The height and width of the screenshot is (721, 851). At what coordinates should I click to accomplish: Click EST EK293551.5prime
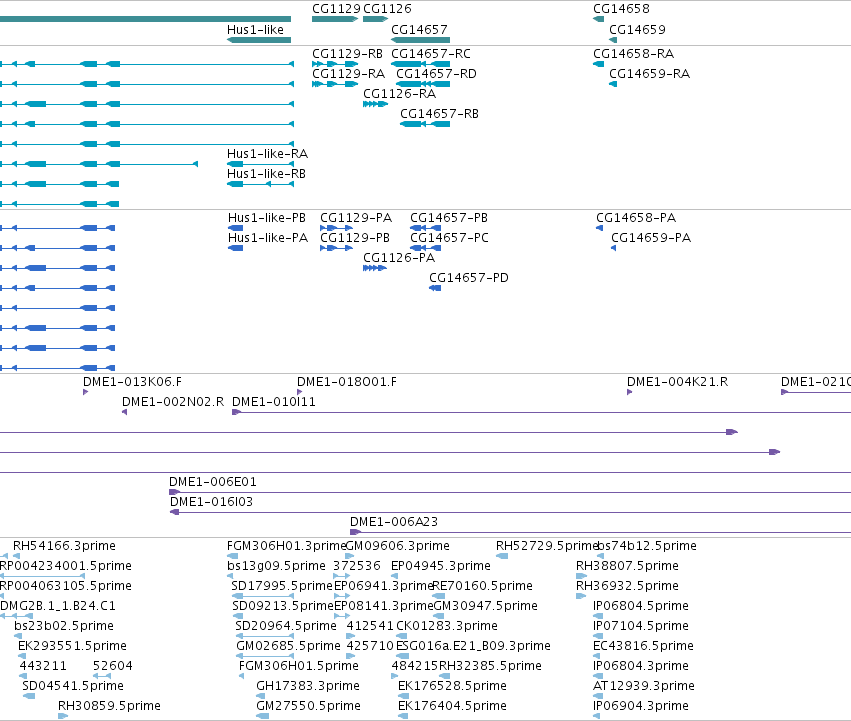(x=72, y=646)
